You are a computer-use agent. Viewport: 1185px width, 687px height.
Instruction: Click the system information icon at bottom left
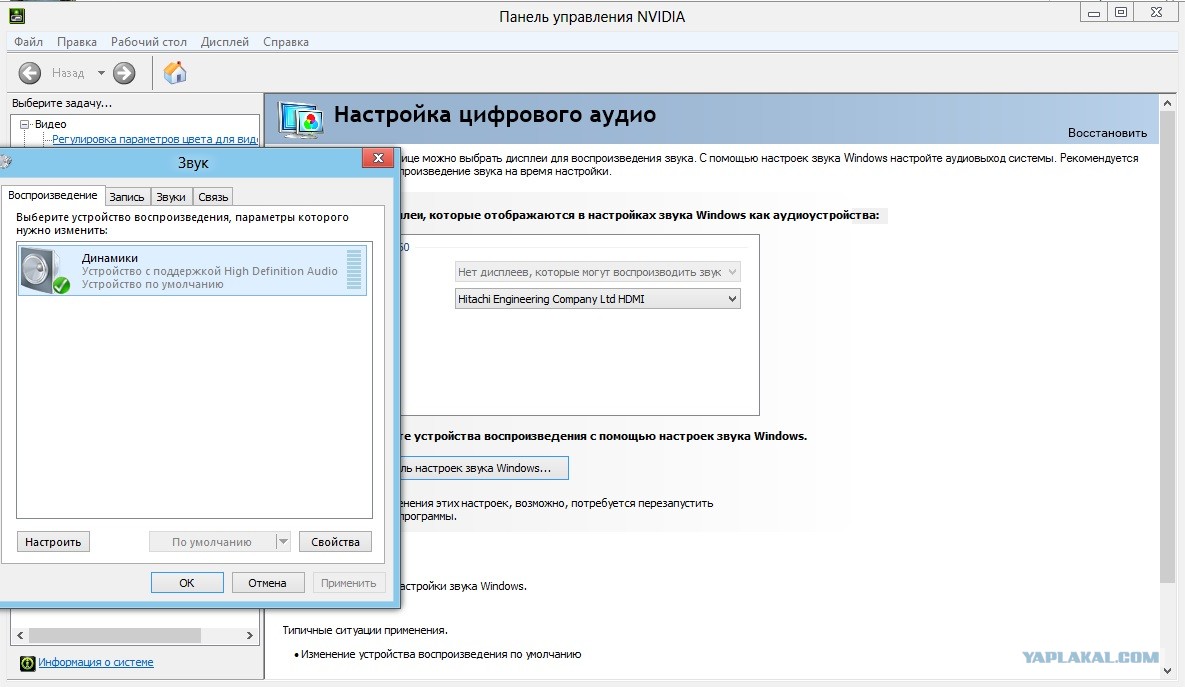tap(27, 662)
